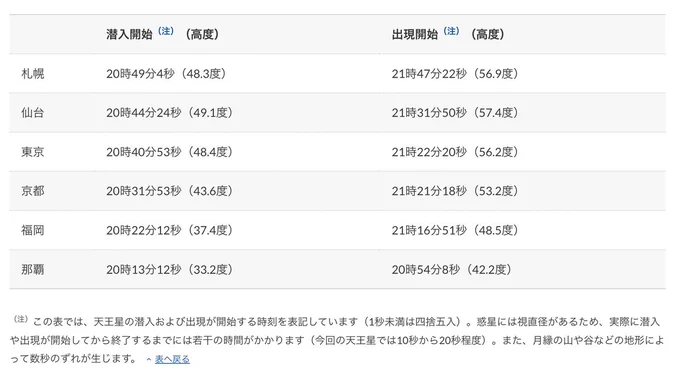Click cell 21時31分50秒（57.4度）
The image size is (680, 375).
pyautogui.click(x=455, y=113)
